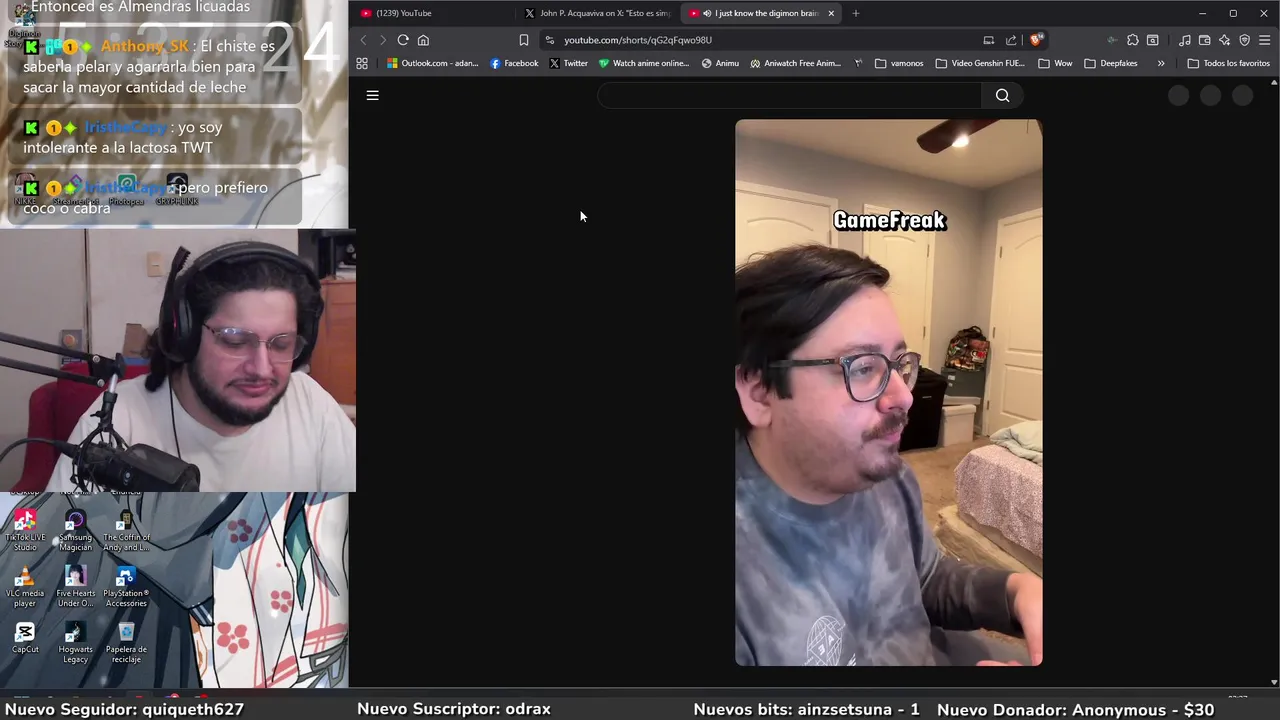Reload the YouTube Shorts page

(x=403, y=40)
